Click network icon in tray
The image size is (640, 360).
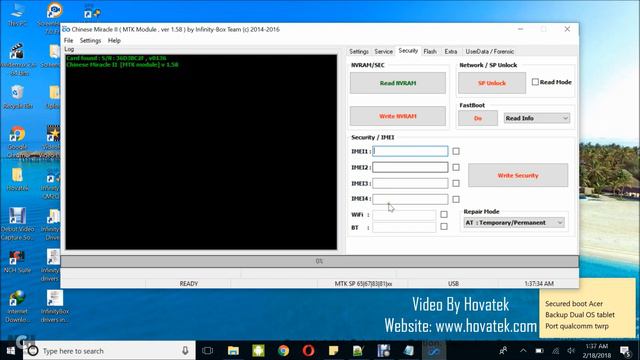point(556,351)
